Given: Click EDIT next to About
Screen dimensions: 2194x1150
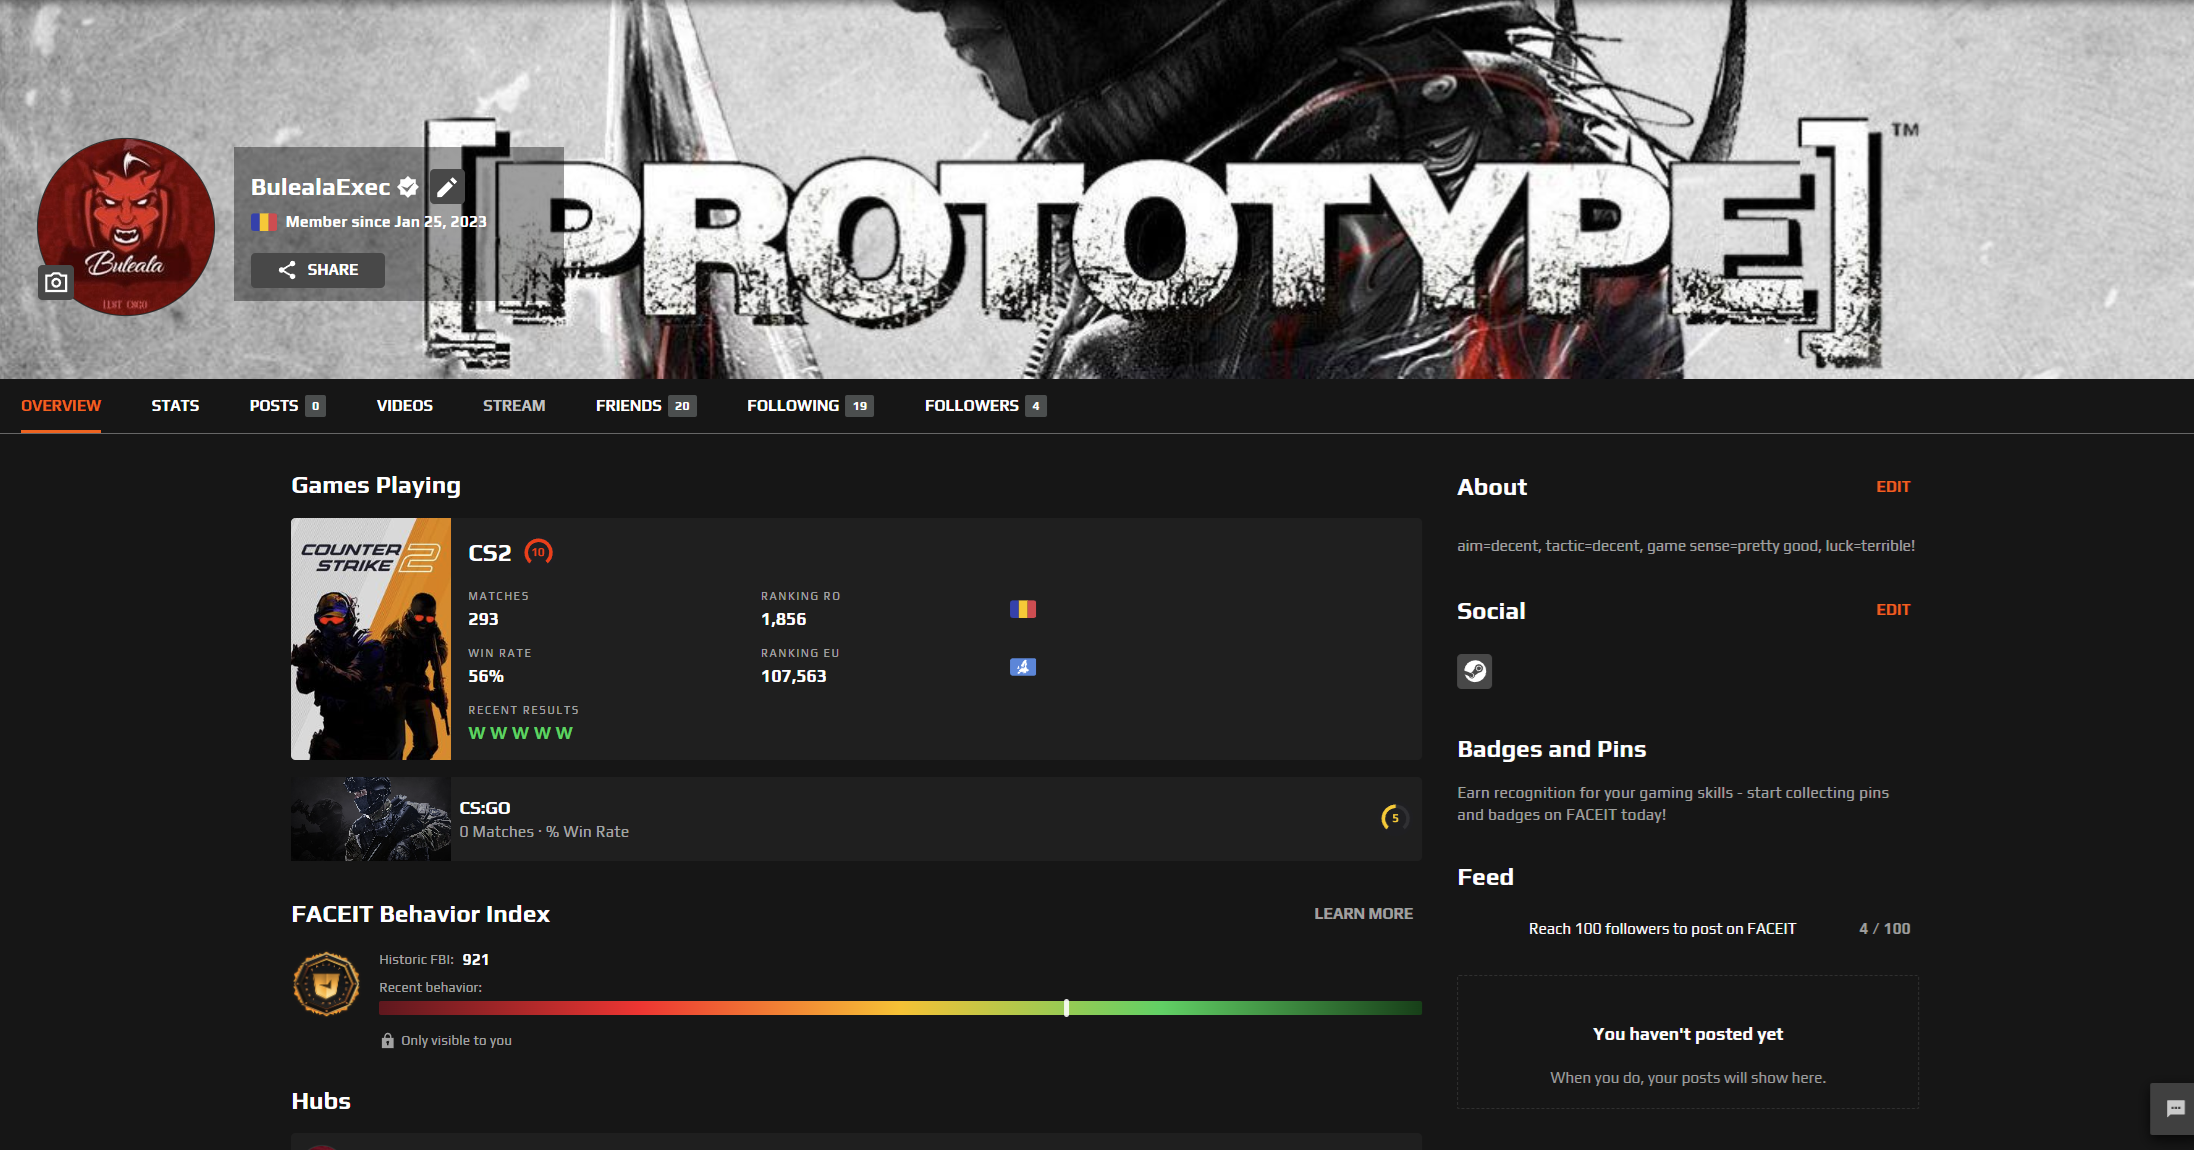Looking at the screenshot, I should point(1892,487).
